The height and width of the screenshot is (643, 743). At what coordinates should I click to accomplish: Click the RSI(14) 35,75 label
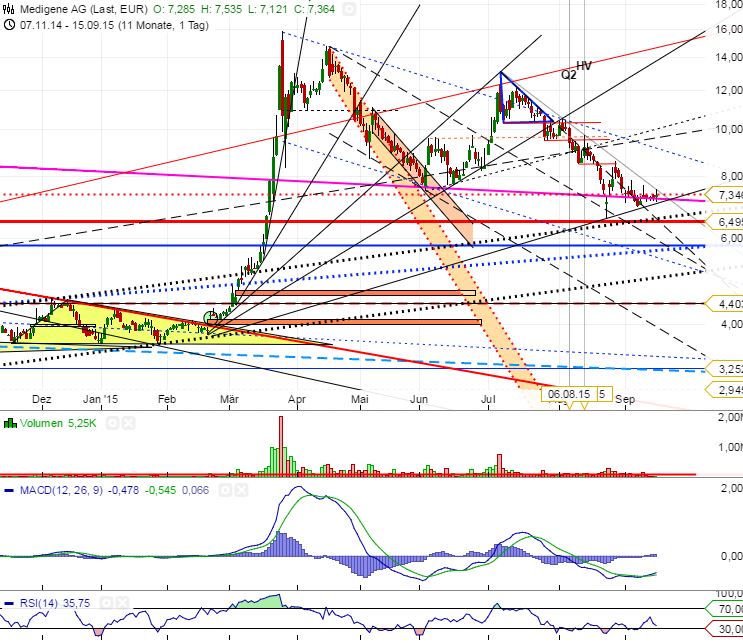(x=55, y=603)
